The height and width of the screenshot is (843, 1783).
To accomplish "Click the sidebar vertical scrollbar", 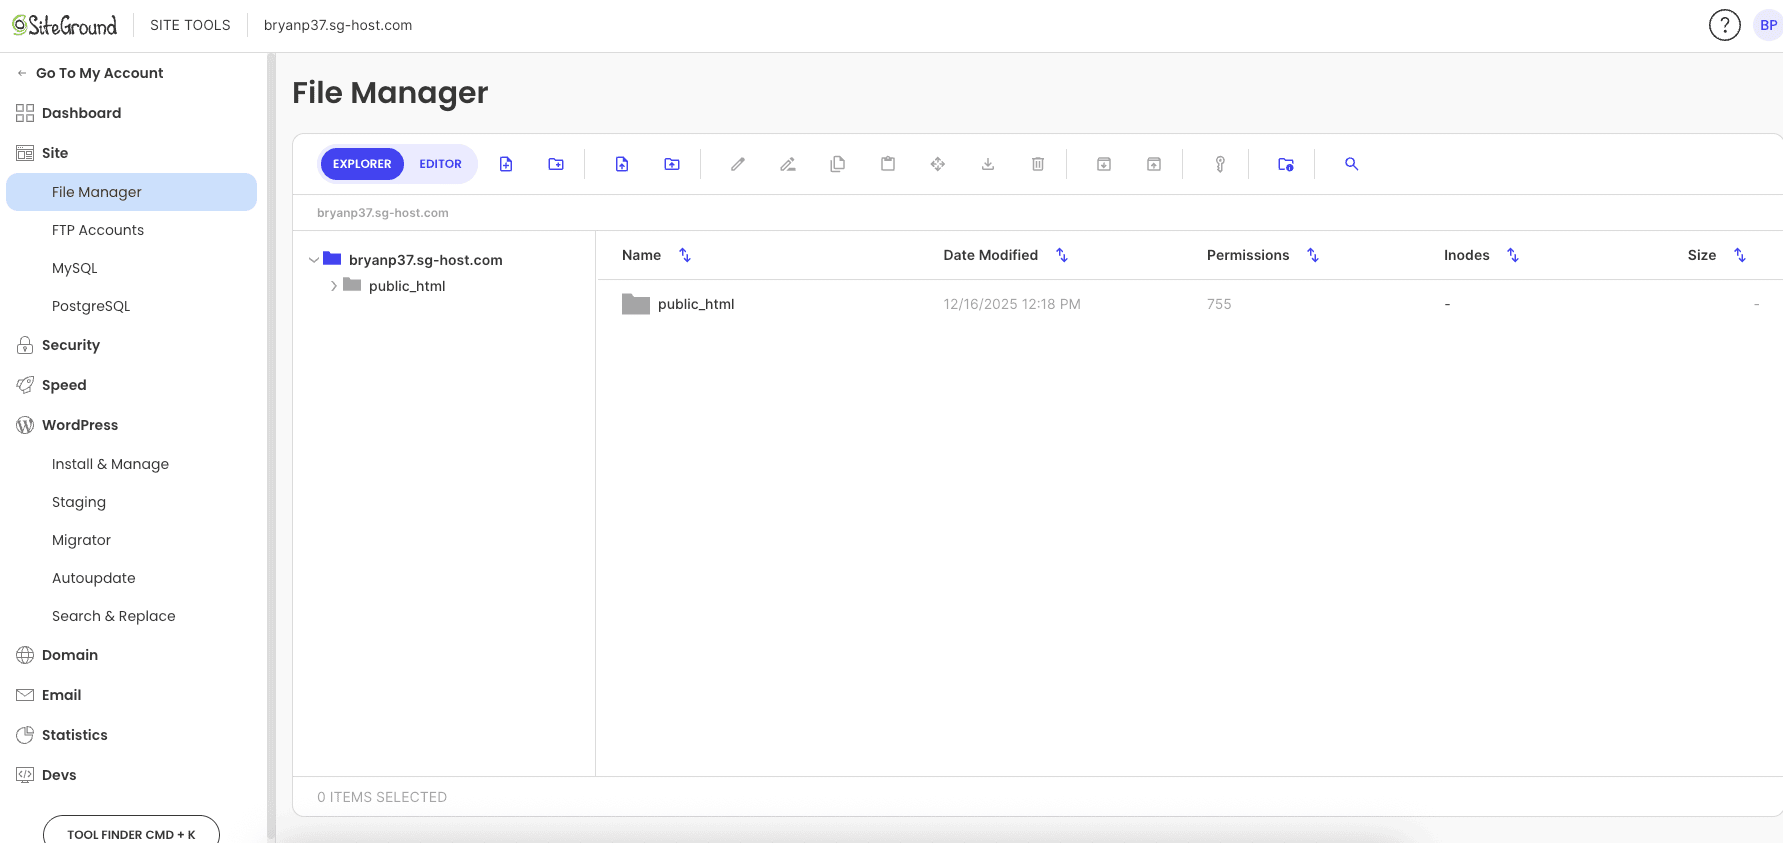I will [x=271, y=445].
